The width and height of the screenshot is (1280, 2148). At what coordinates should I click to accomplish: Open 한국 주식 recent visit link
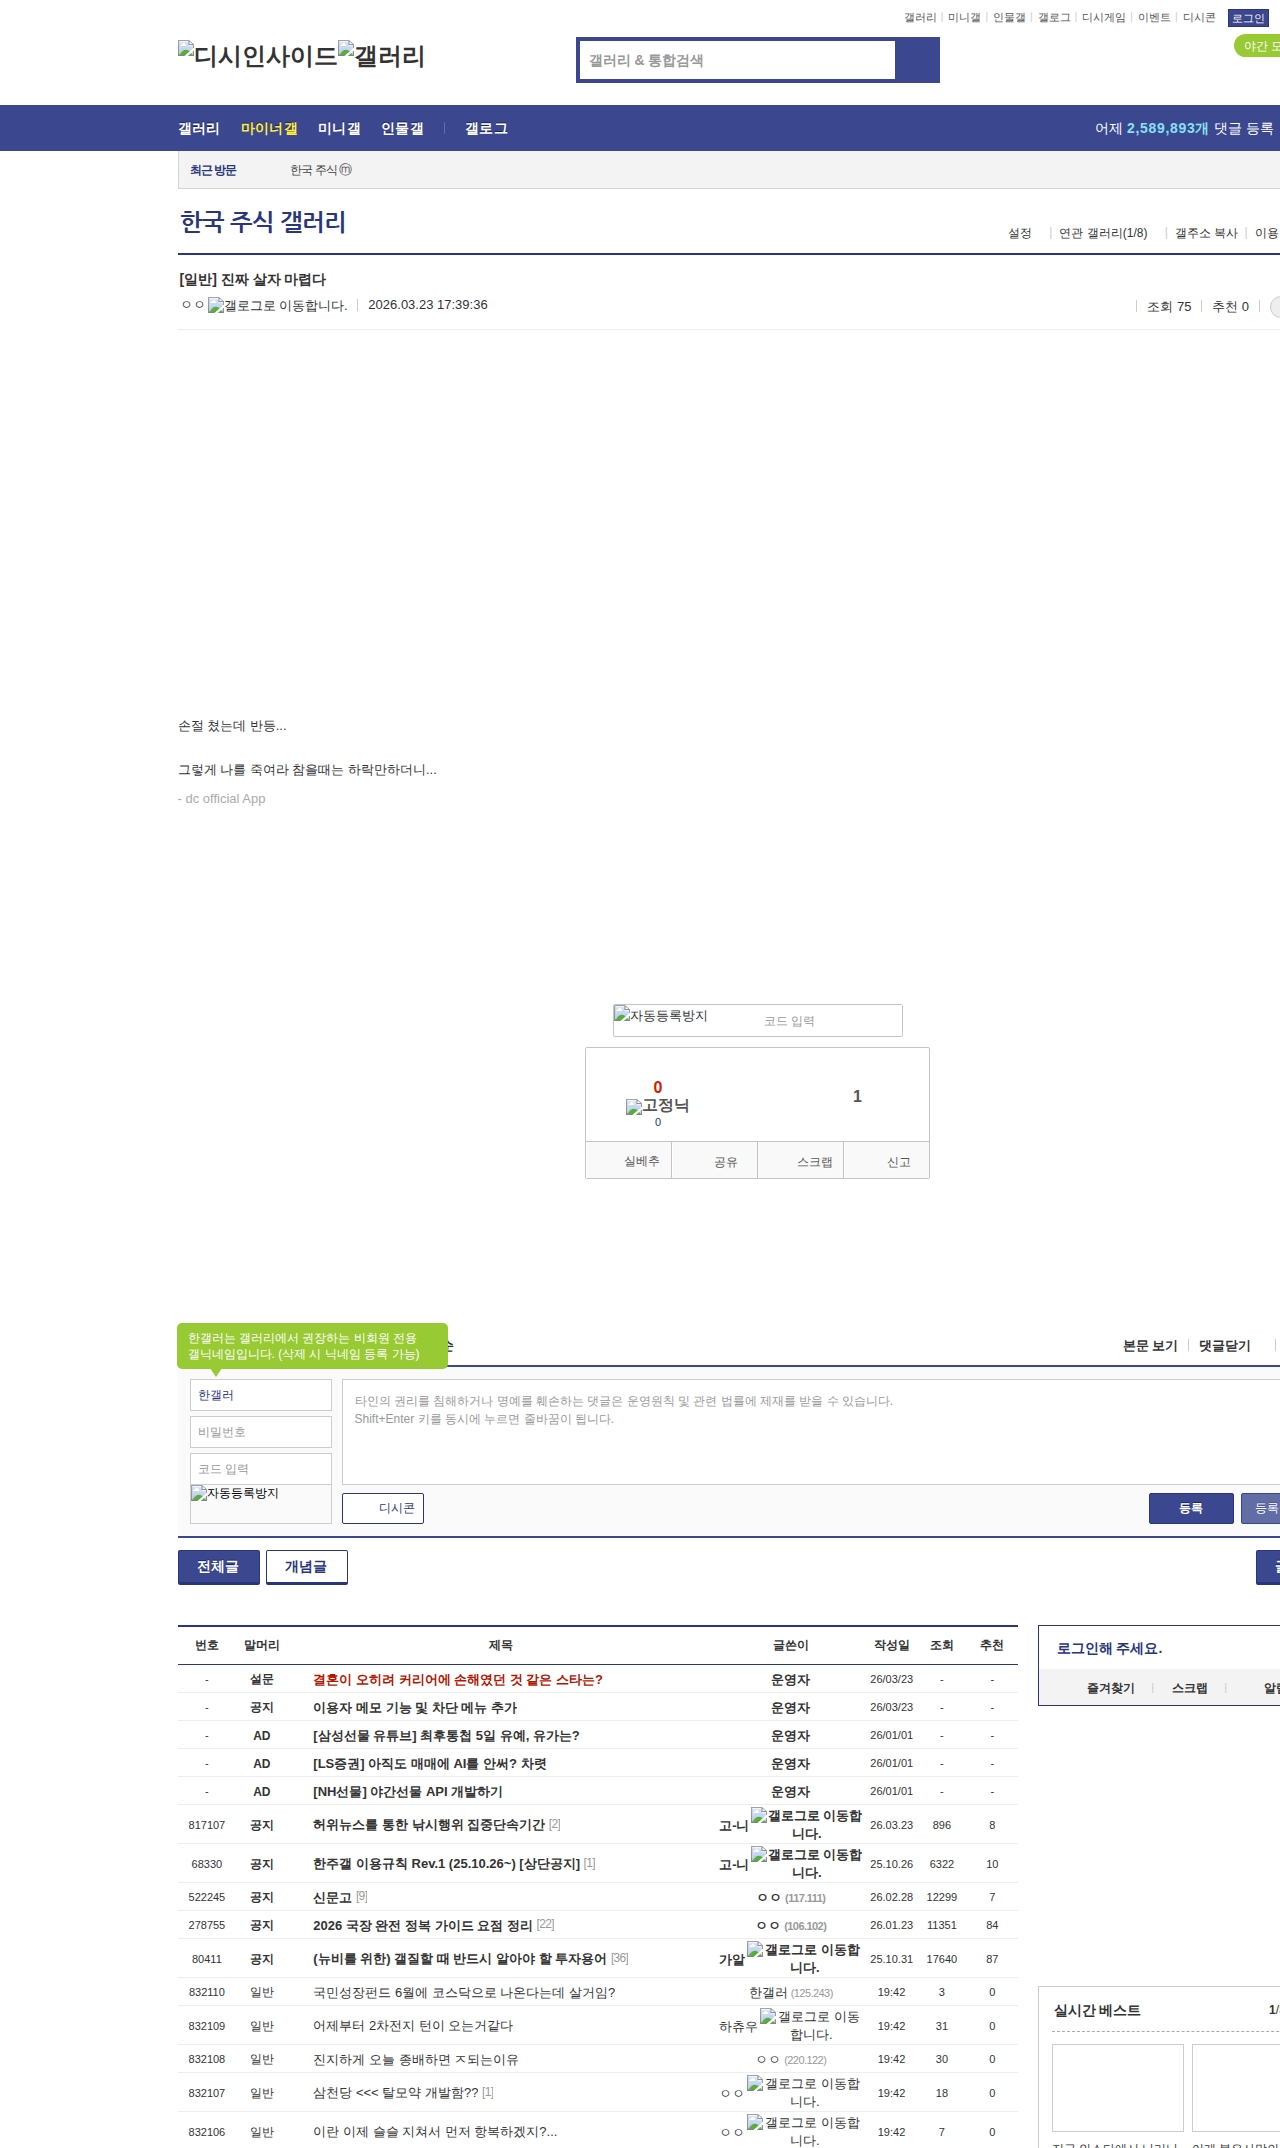click(321, 170)
